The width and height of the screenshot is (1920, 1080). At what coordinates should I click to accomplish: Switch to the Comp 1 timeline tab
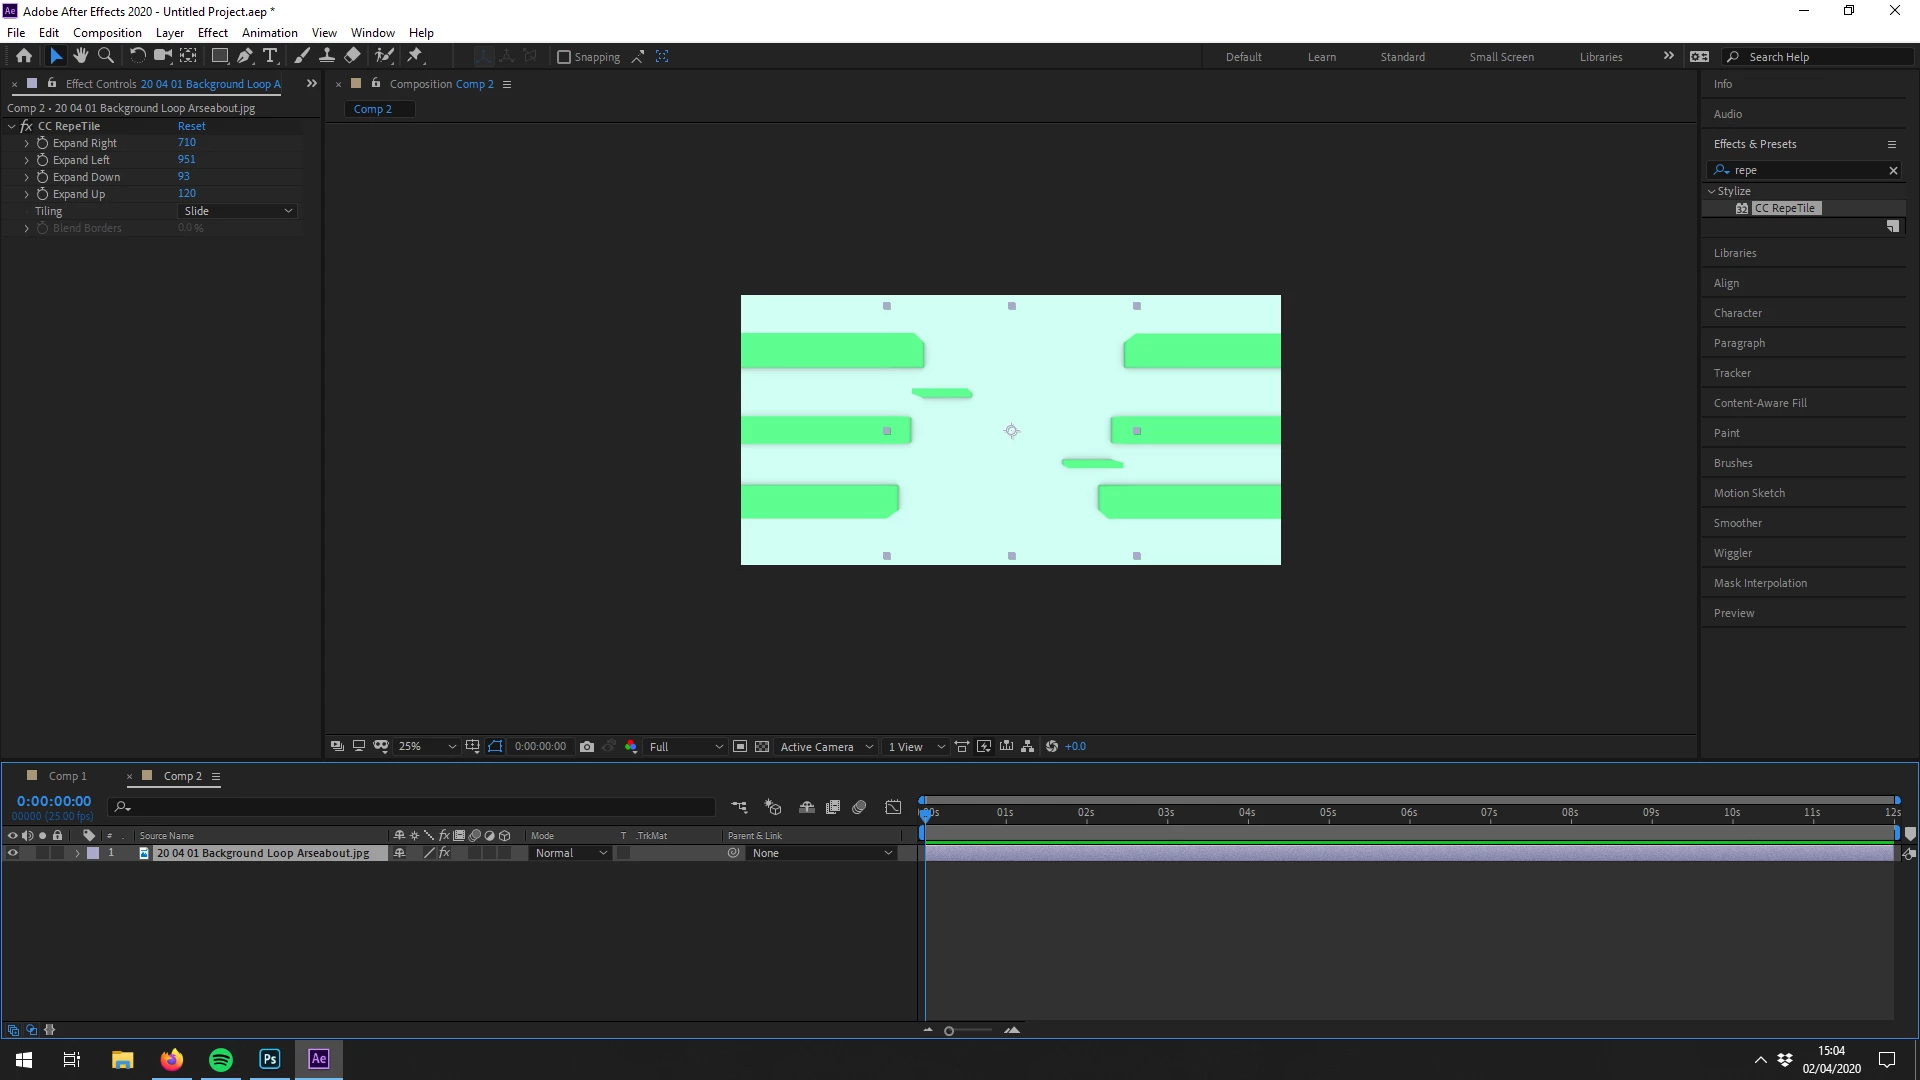pyautogui.click(x=67, y=776)
